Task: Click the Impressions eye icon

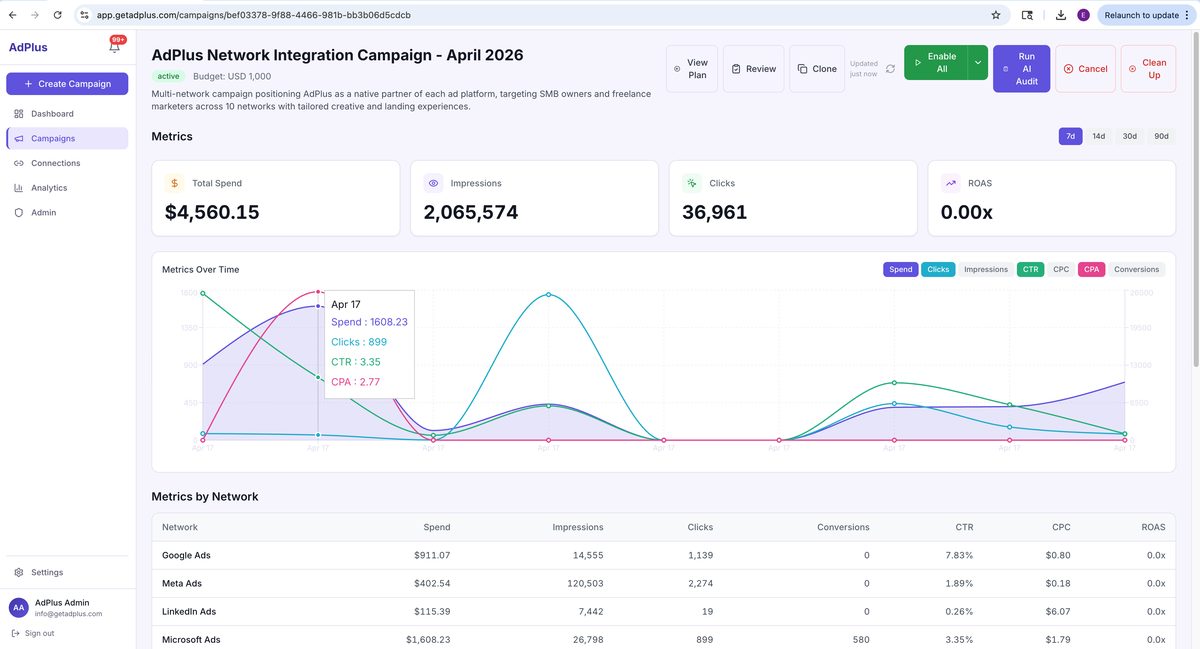Action: pos(433,183)
